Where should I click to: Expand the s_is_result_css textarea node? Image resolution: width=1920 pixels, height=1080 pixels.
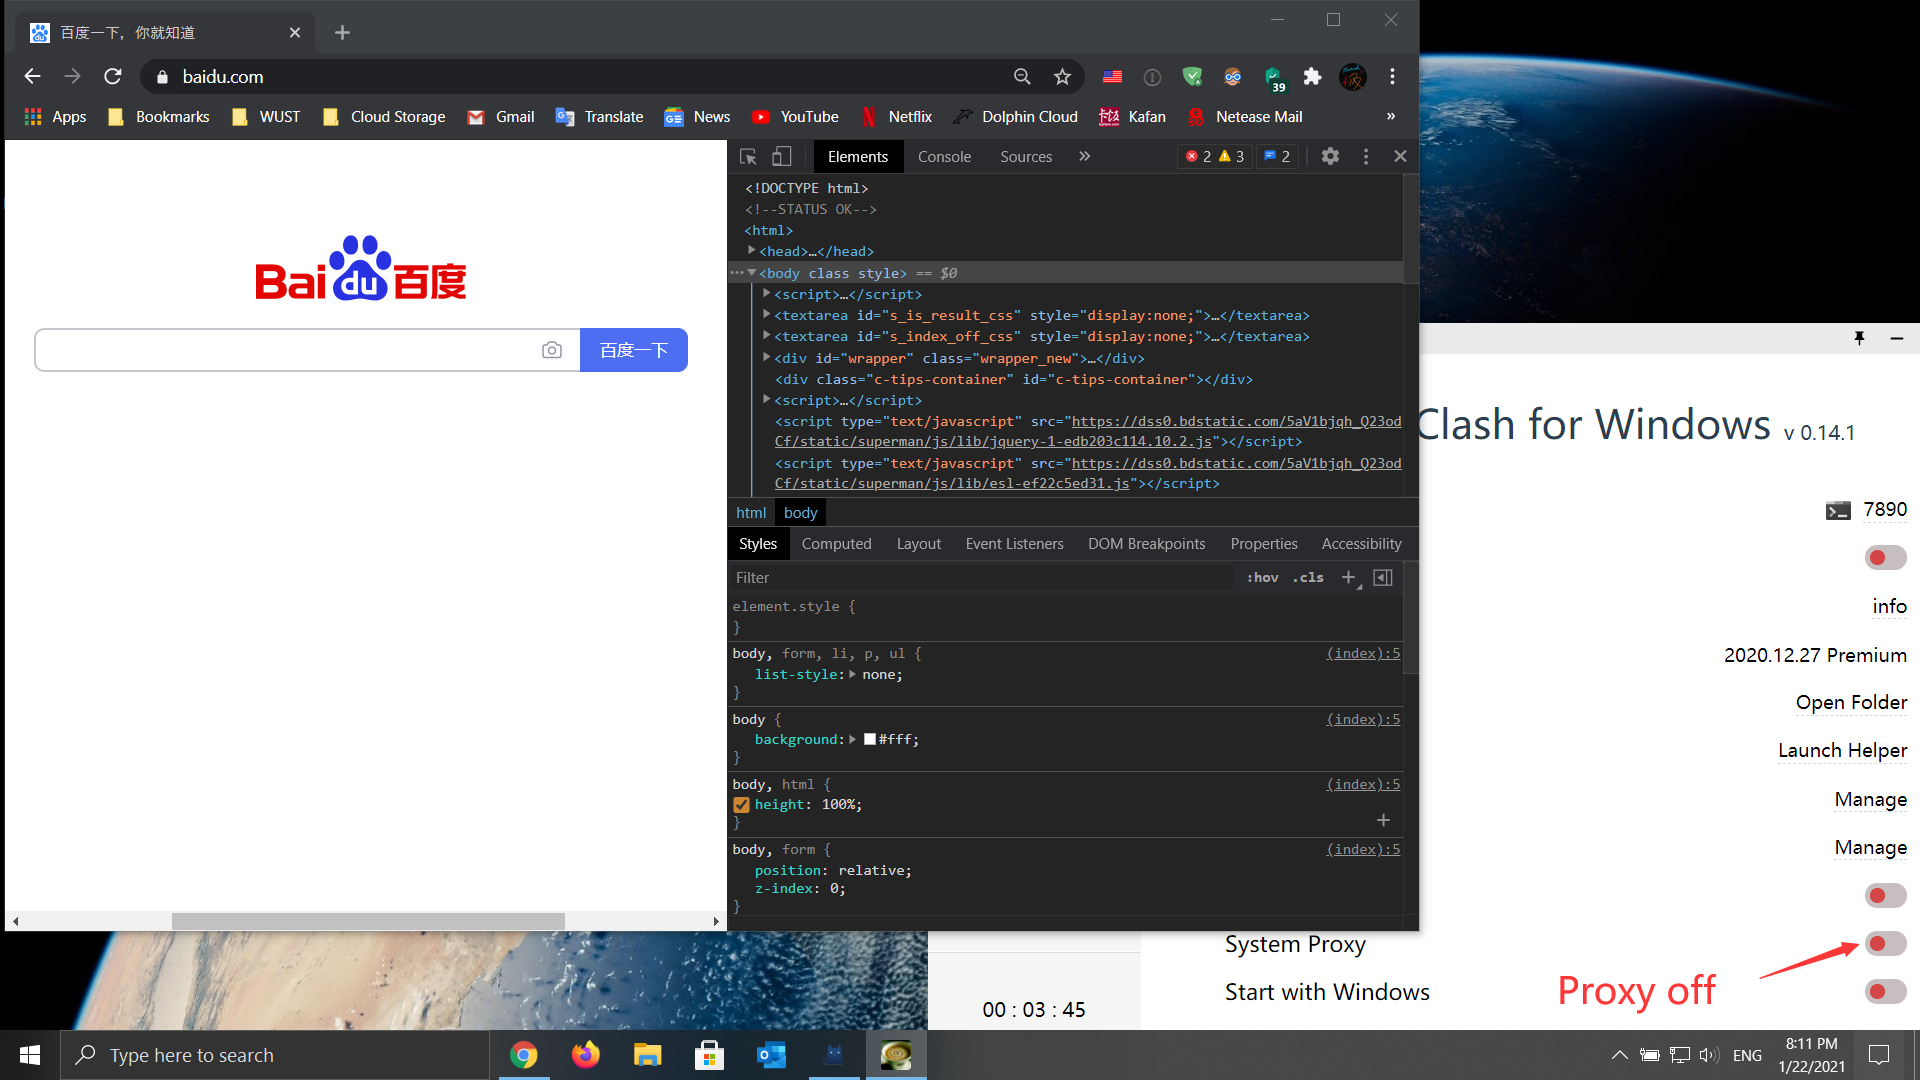point(767,314)
